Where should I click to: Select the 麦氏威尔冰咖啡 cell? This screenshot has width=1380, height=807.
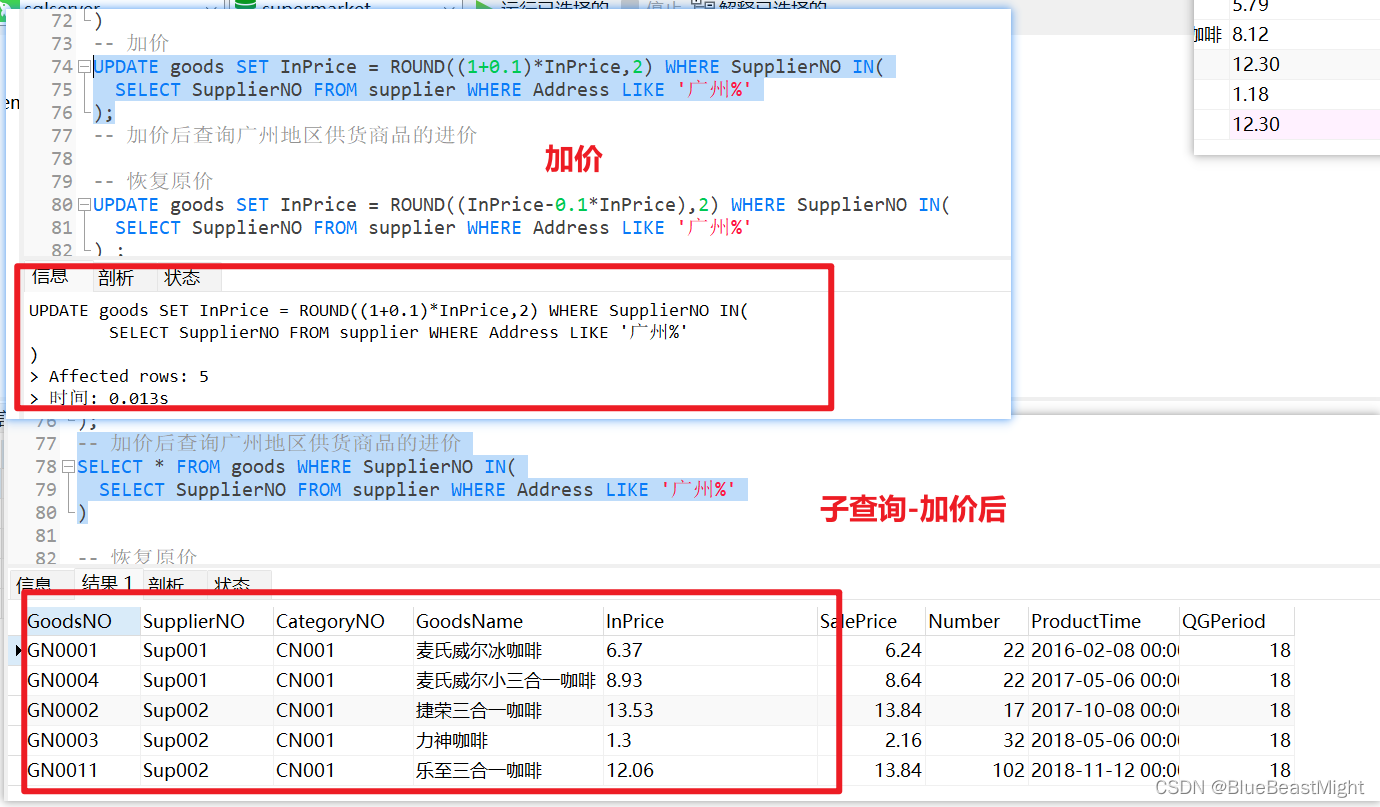coord(508,651)
